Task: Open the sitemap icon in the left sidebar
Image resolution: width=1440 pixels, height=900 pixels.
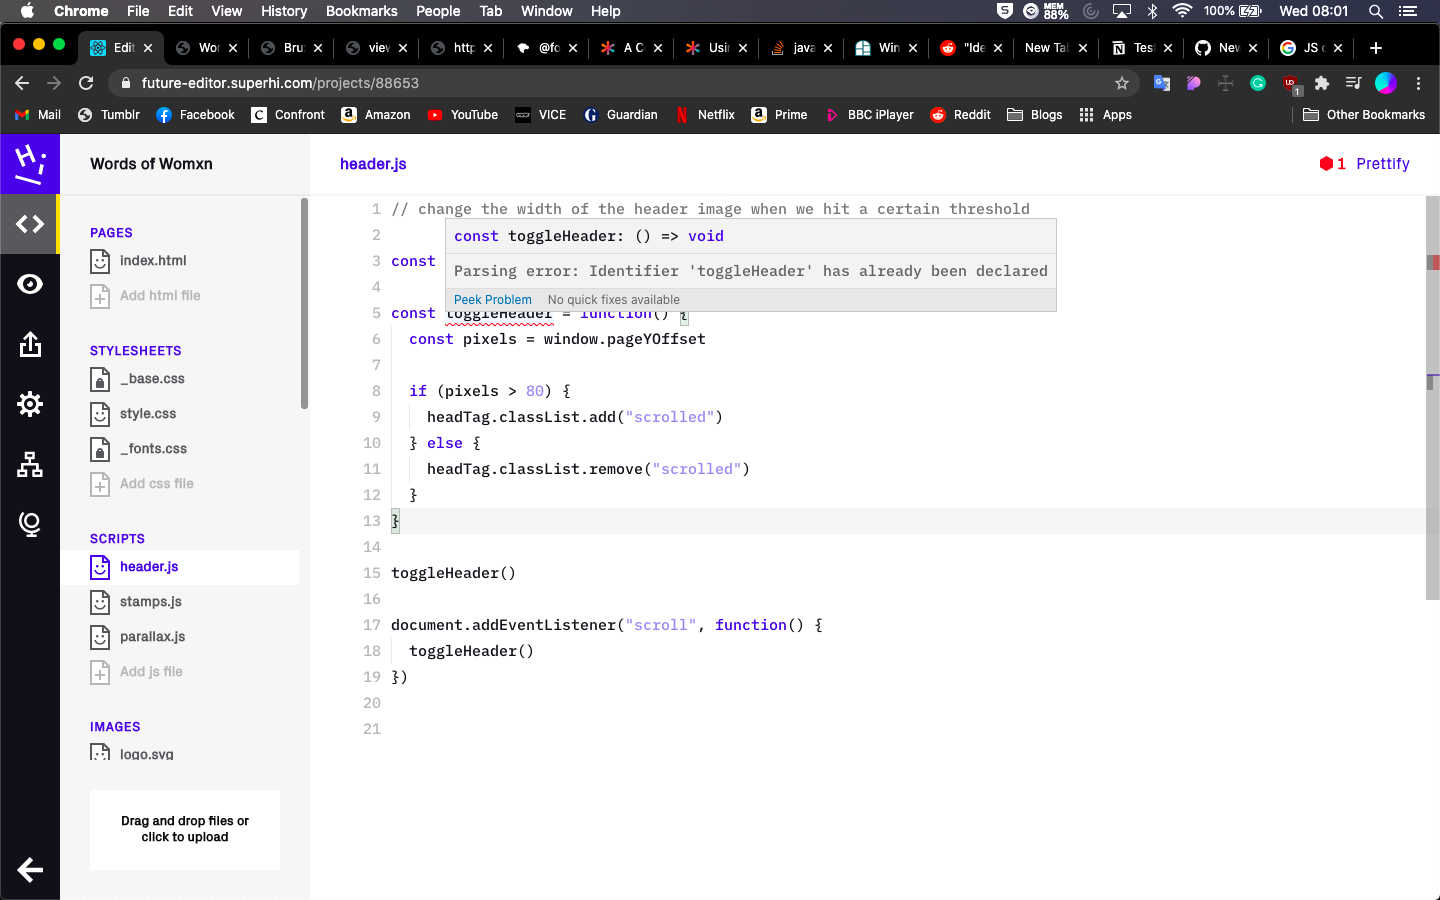Action: point(30,464)
